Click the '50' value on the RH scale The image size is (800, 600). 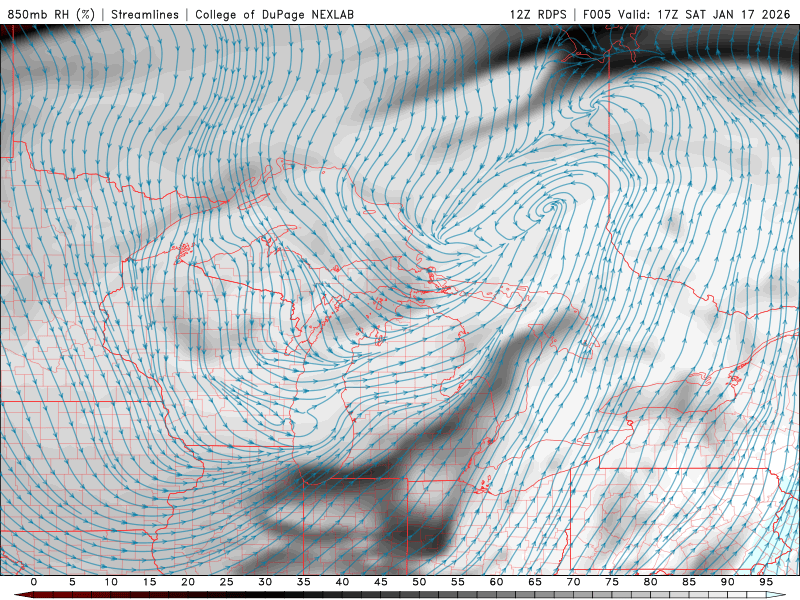(419, 582)
